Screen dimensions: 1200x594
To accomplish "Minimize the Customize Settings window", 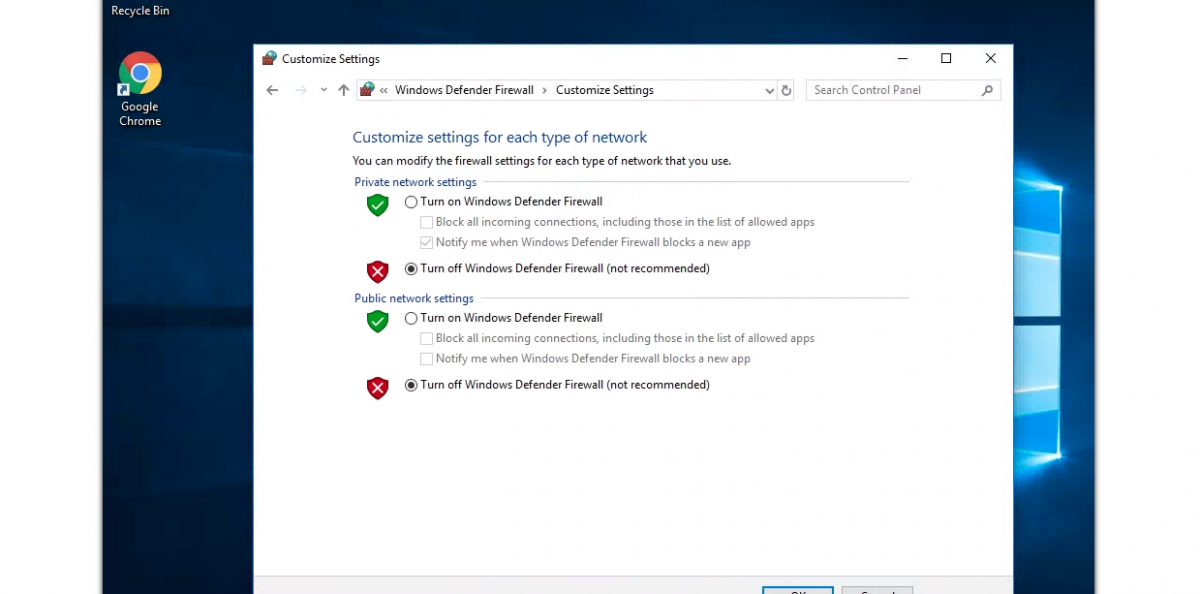I will pyautogui.click(x=901, y=58).
